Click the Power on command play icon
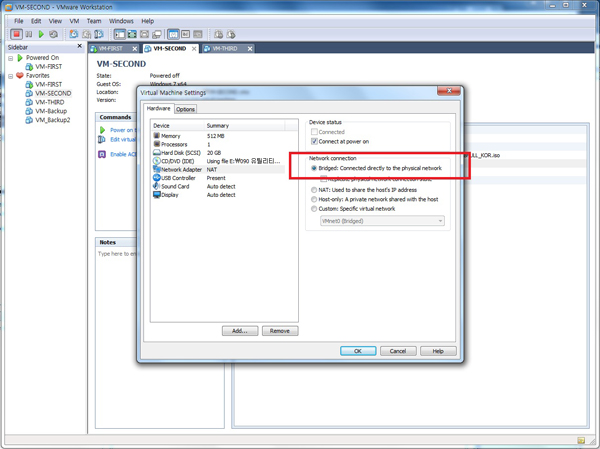The height and width of the screenshot is (449, 600). (x=102, y=130)
